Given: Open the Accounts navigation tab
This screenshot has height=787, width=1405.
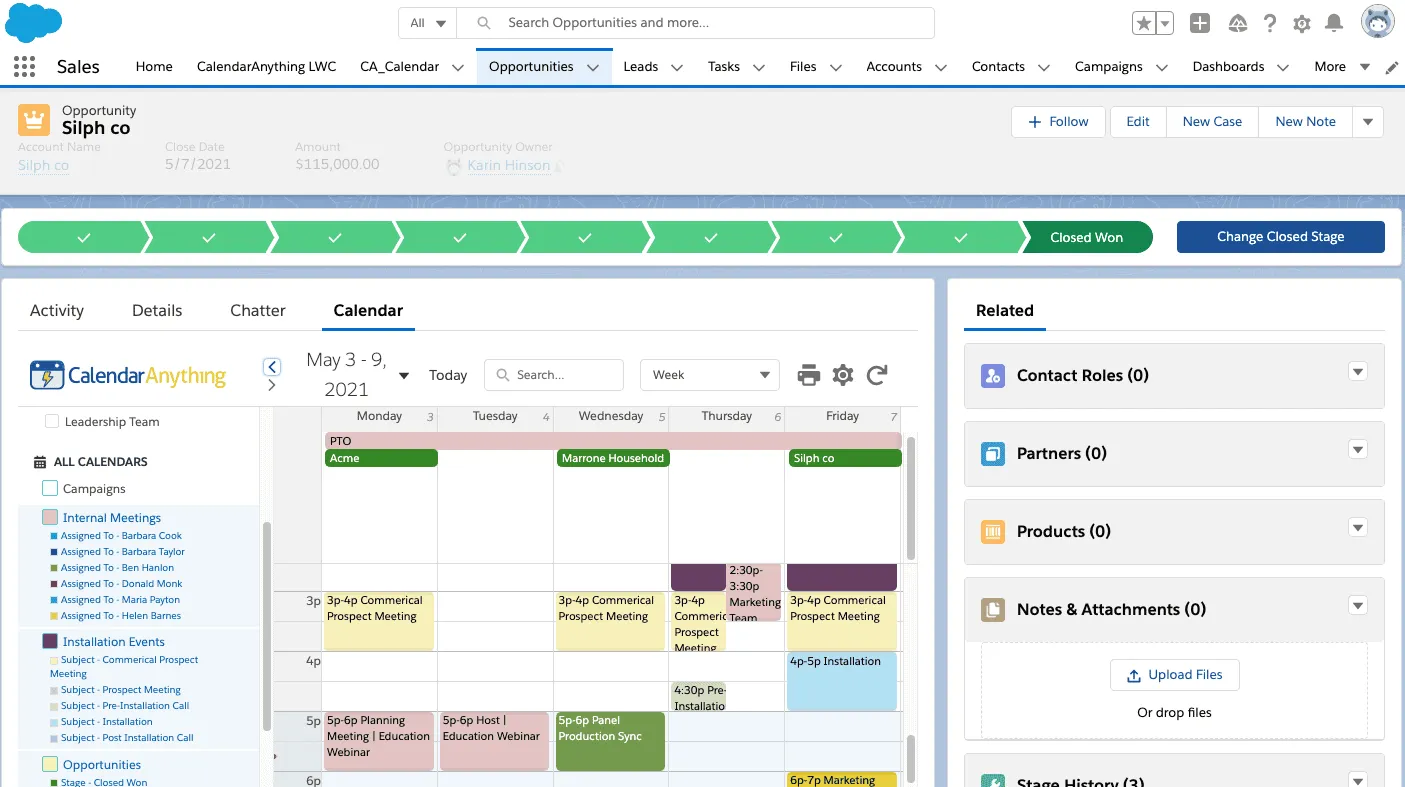Looking at the screenshot, I should [894, 67].
